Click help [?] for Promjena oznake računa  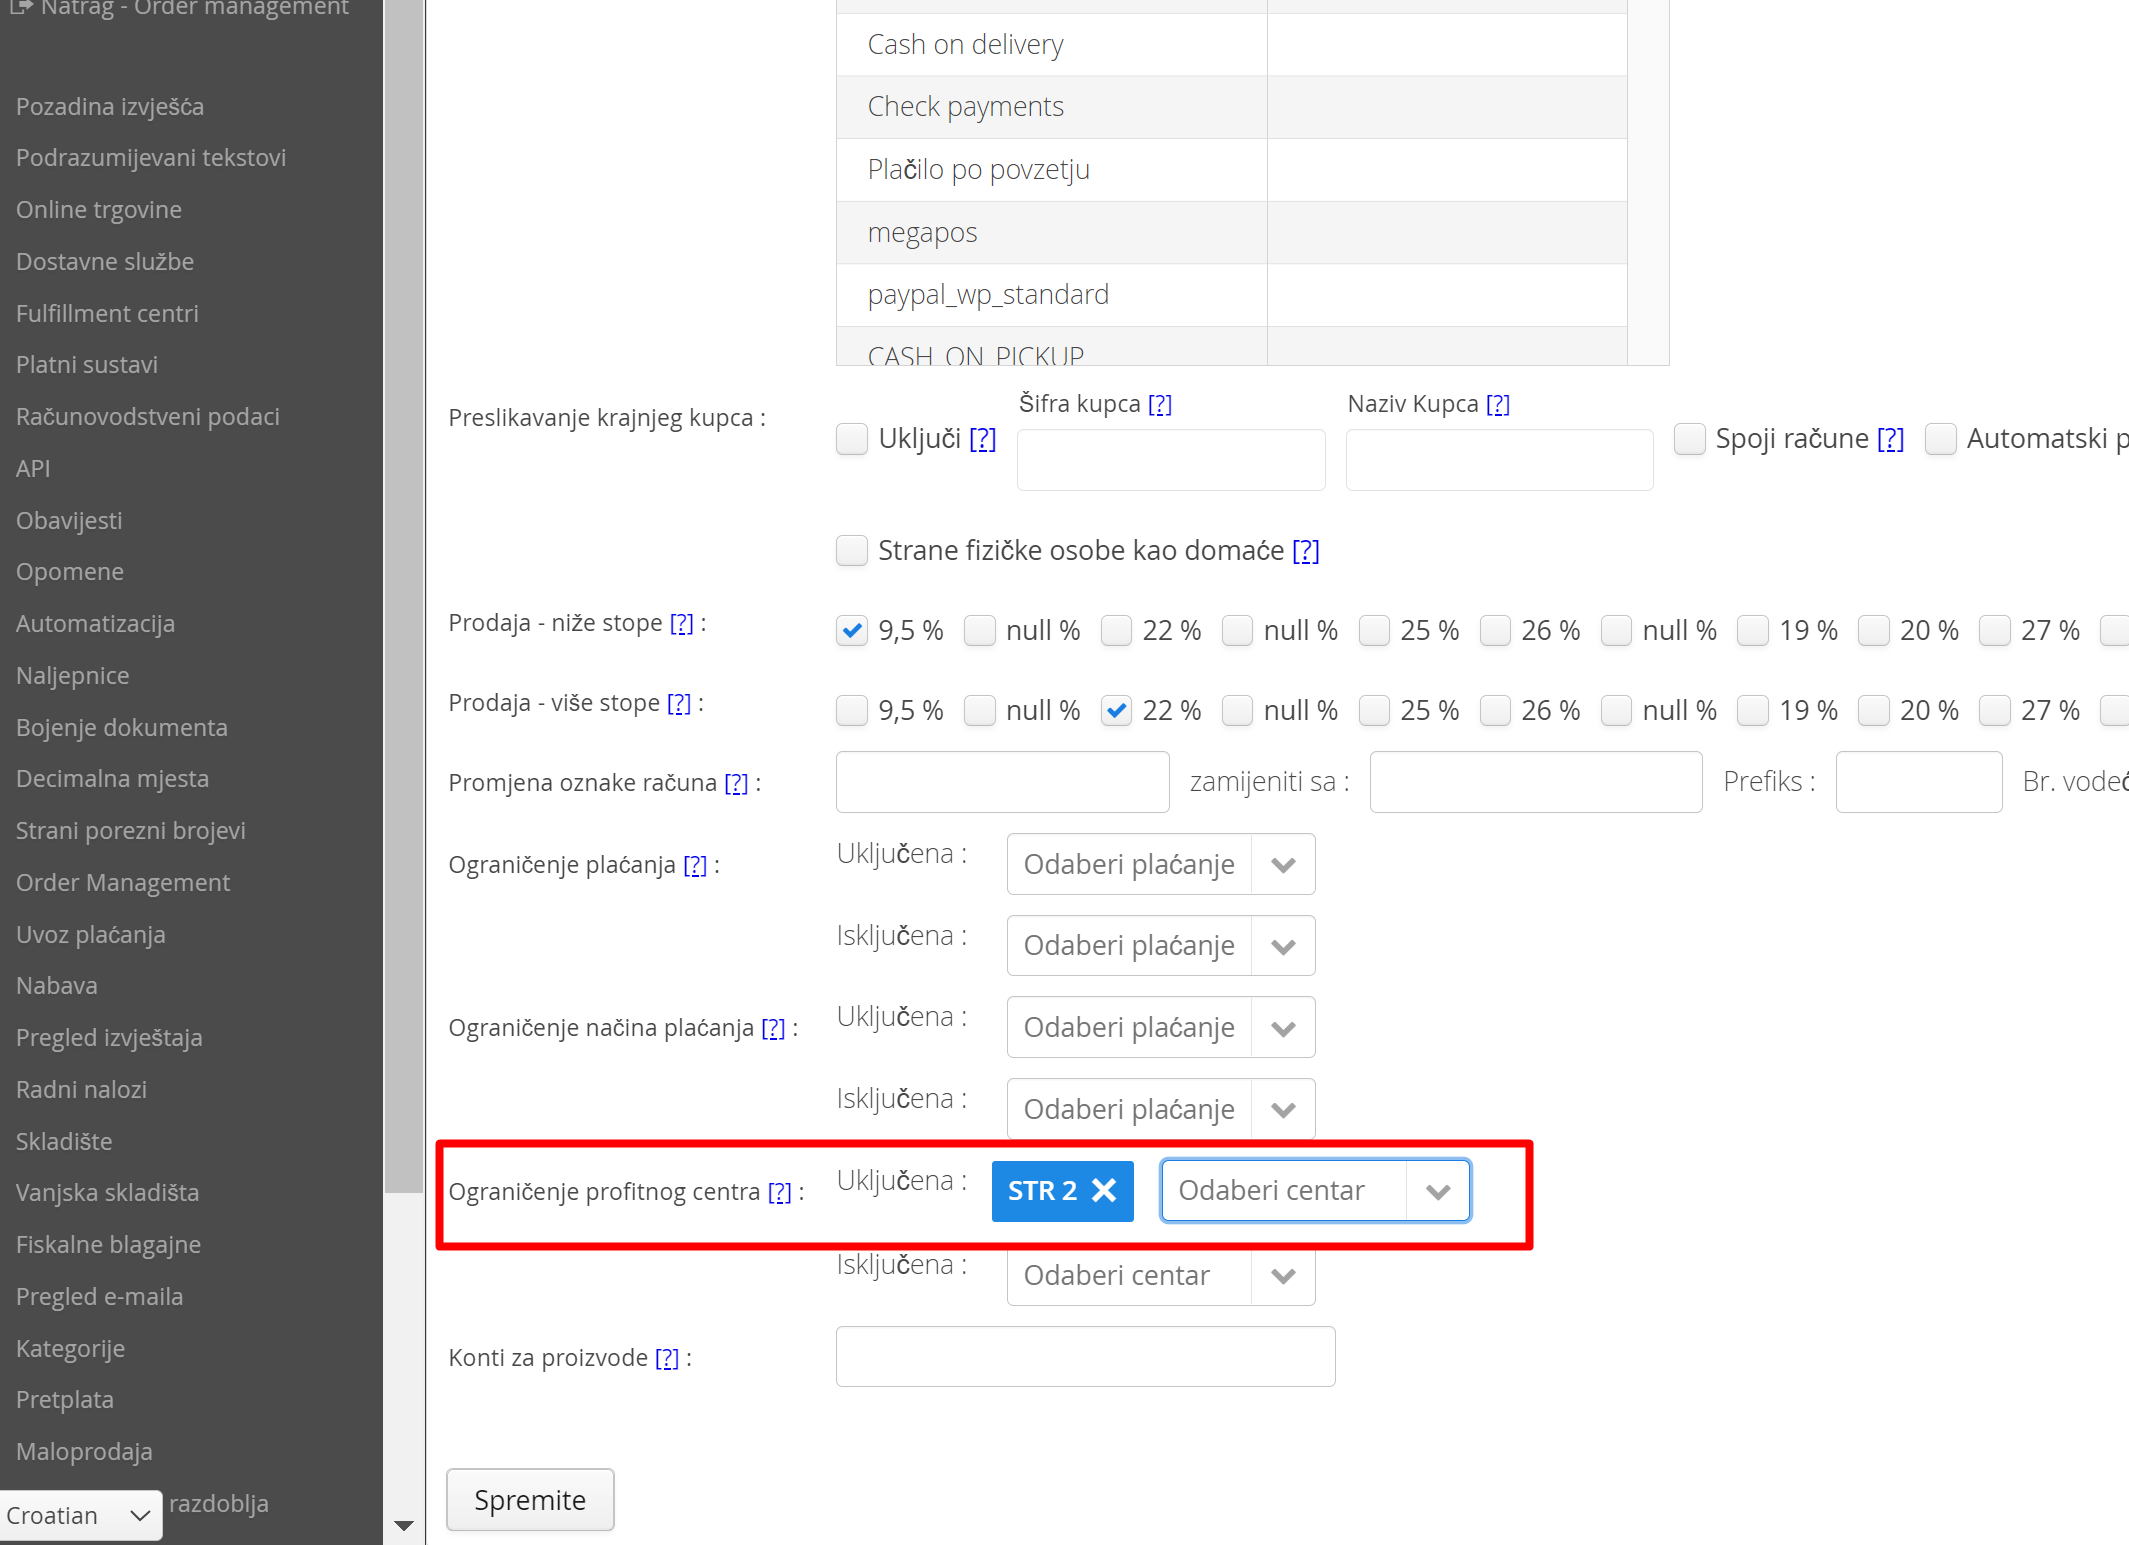pyautogui.click(x=736, y=783)
